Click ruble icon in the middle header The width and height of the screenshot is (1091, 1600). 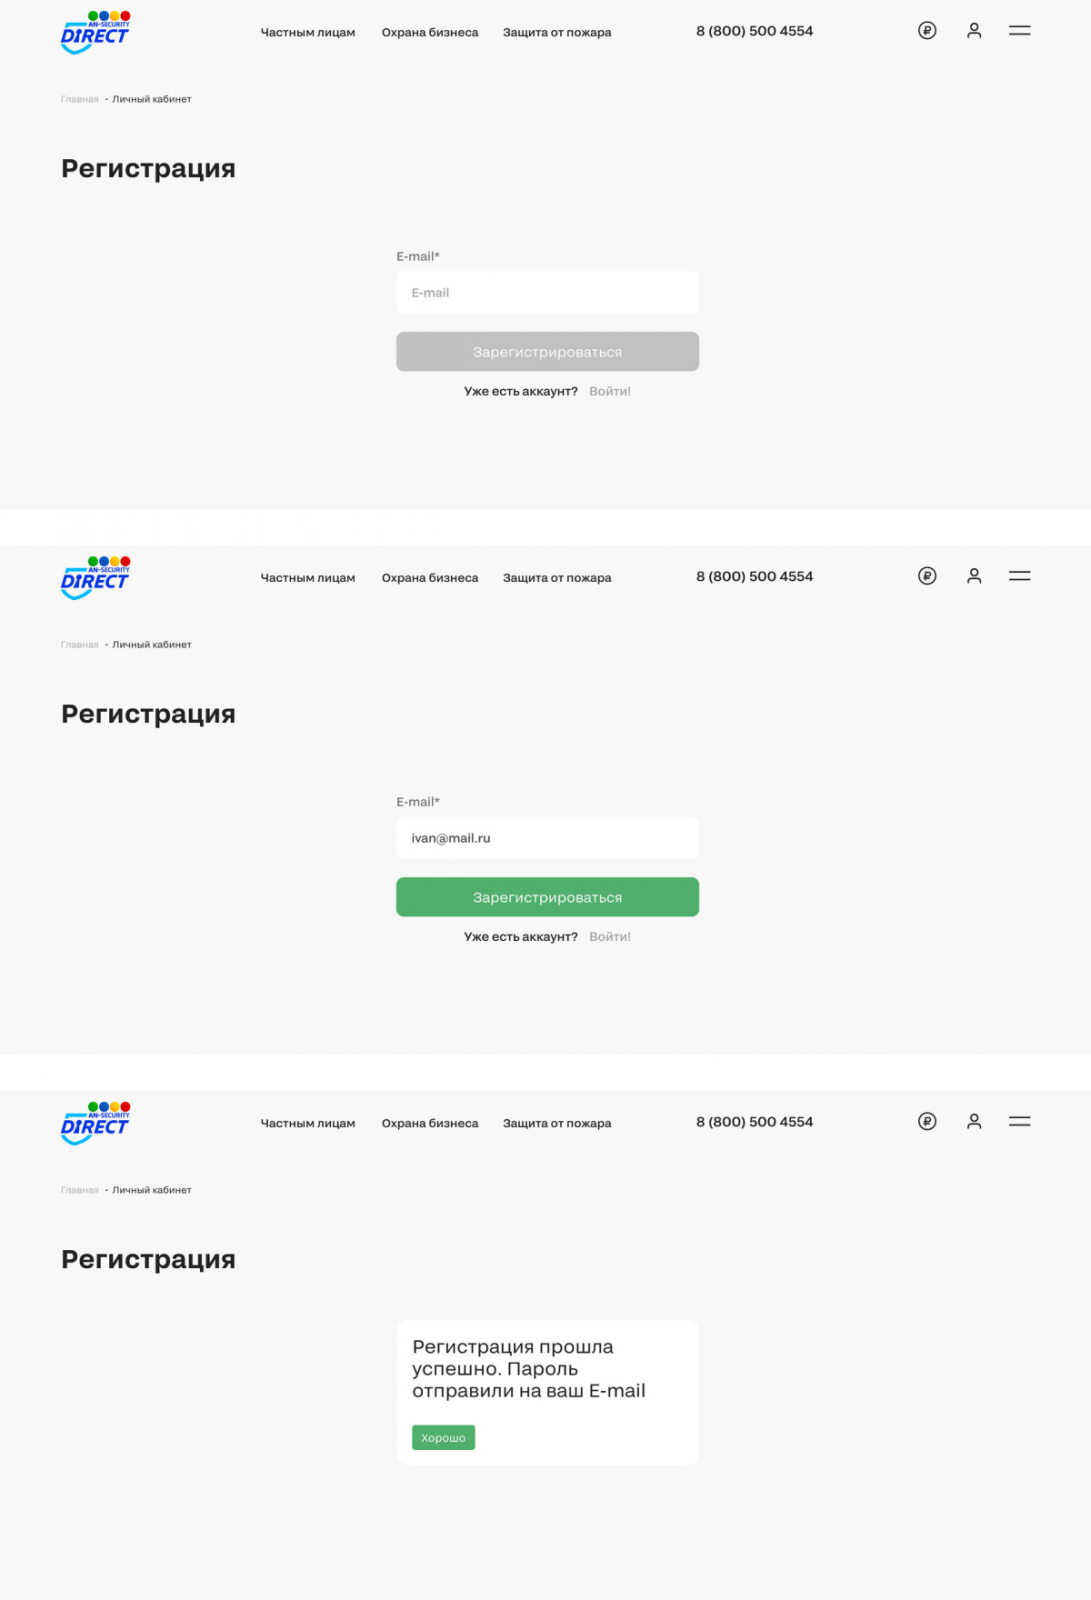[x=927, y=576]
